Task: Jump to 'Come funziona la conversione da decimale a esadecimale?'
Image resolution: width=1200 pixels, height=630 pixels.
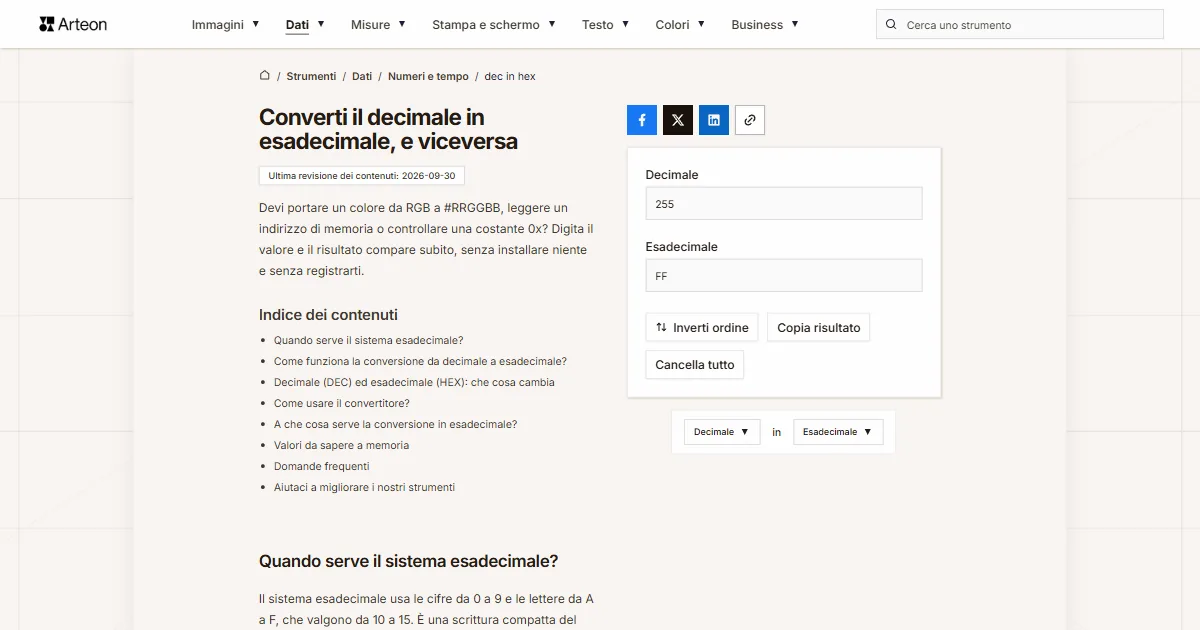Action: pos(421,361)
